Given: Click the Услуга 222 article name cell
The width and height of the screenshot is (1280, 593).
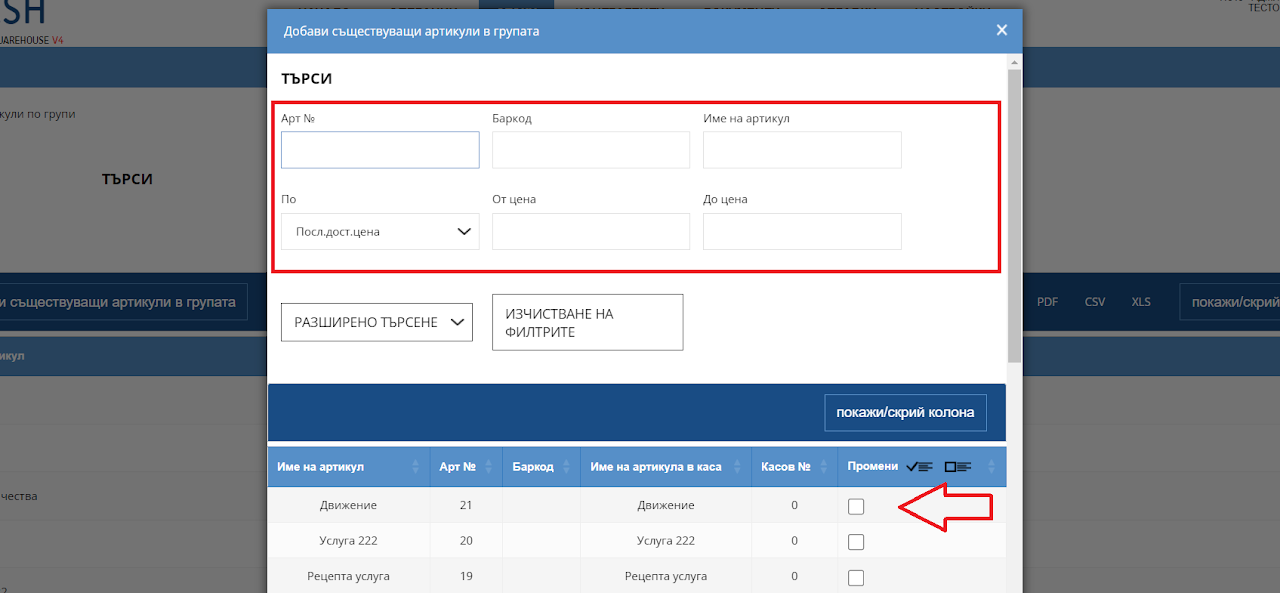Looking at the screenshot, I should pos(349,542).
